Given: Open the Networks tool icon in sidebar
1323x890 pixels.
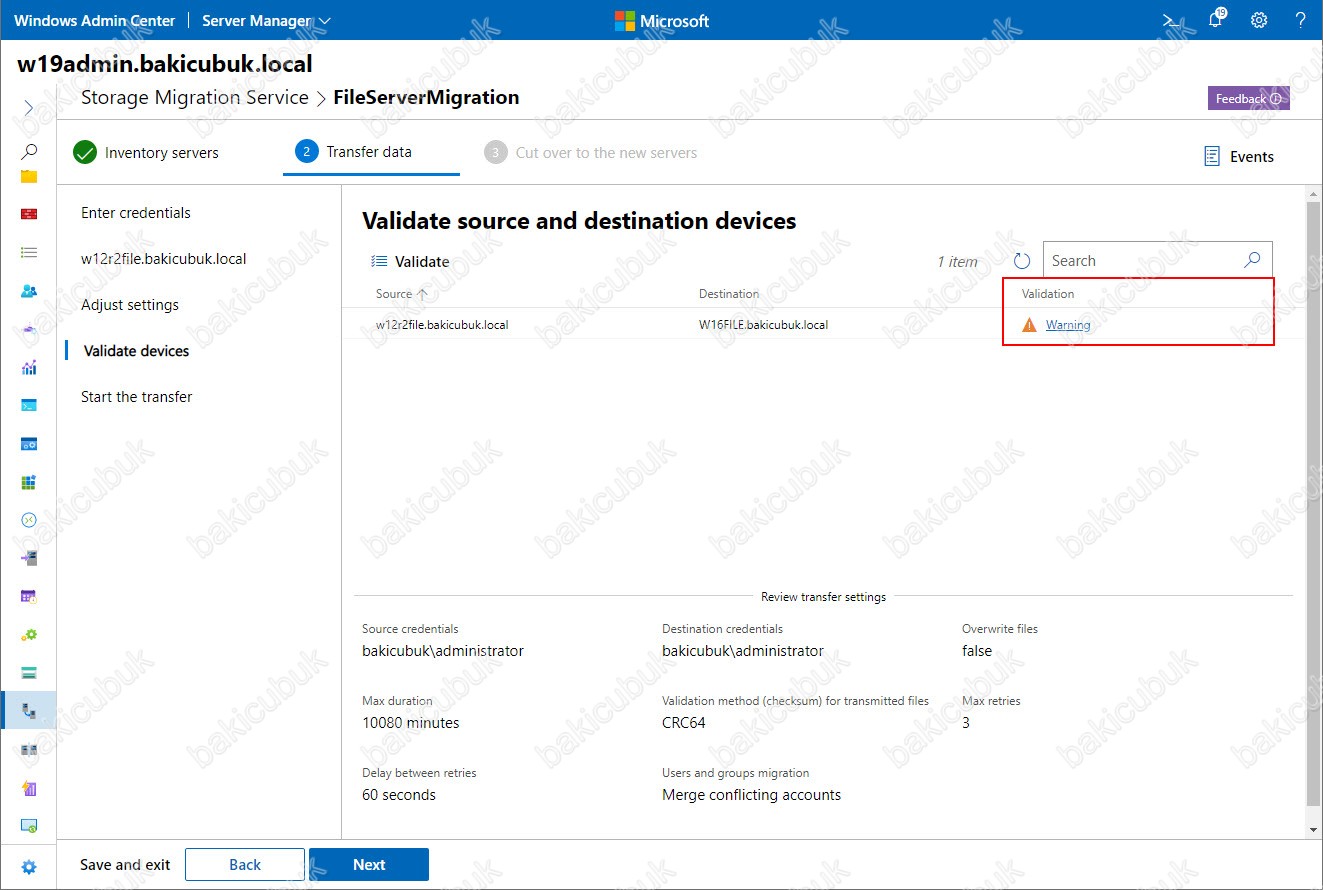Looking at the screenshot, I should click(x=29, y=329).
